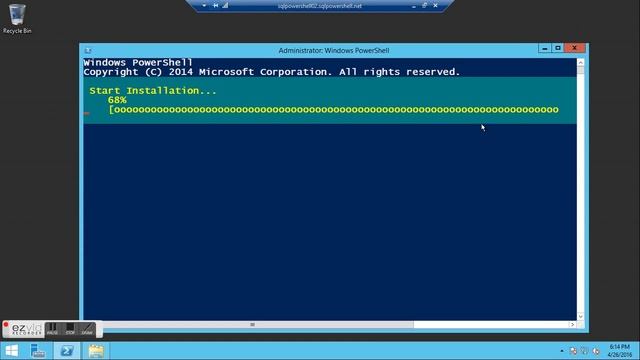Click the PowerShell title bar text
The height and width of the screenshot is (360, 640).
click(333, 51)
